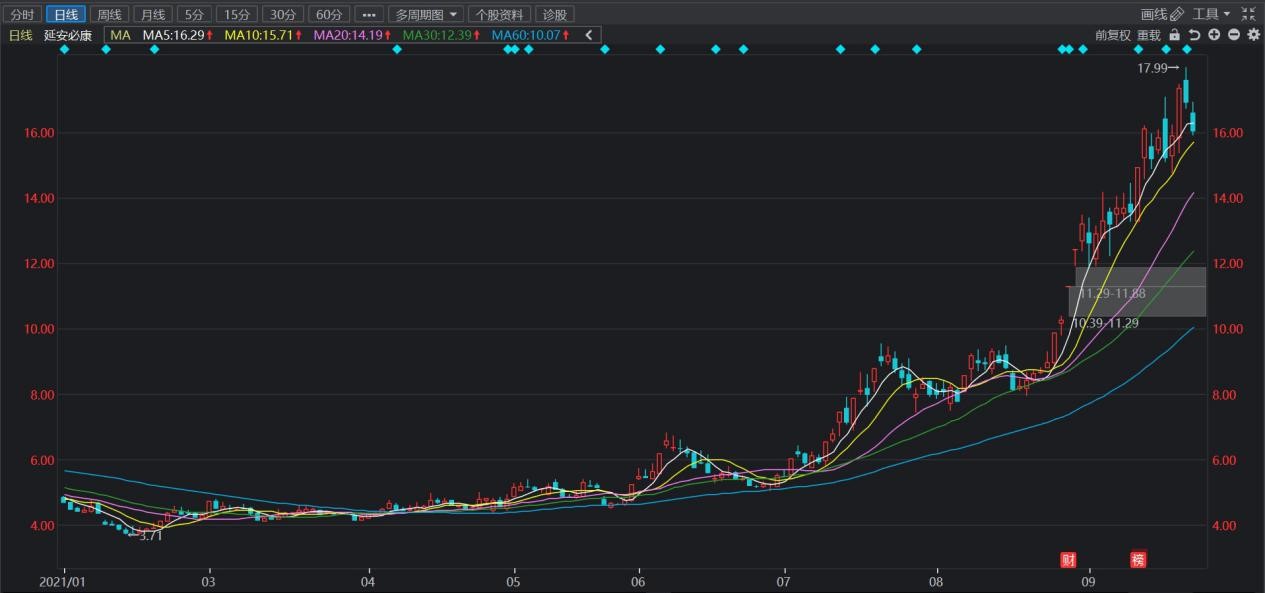
Task: Click the 重载 reload button
Action: [x=1149, y=35]
